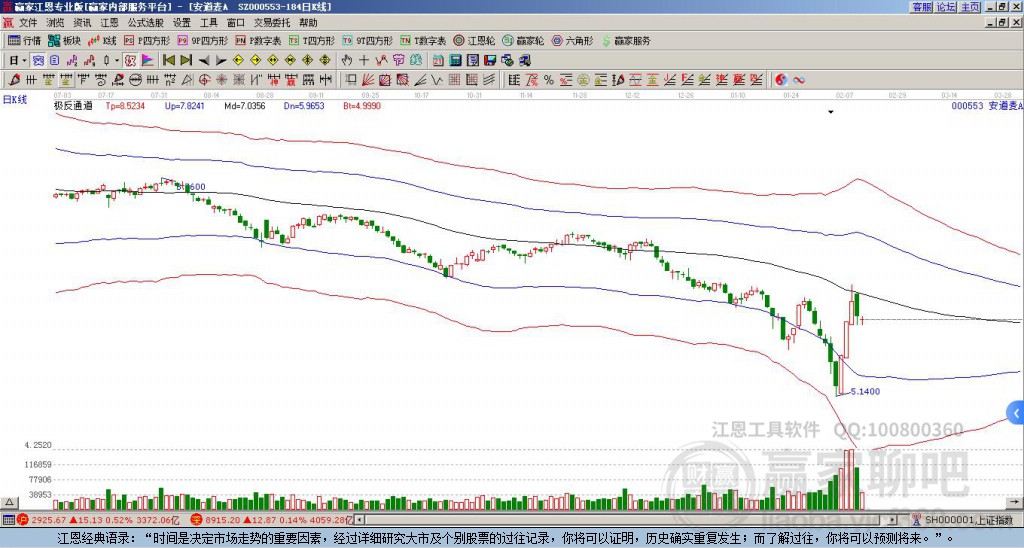Open the 公式选股 menu
The height and width of the screenshot is (548, 1024).
tap(146, 23)
